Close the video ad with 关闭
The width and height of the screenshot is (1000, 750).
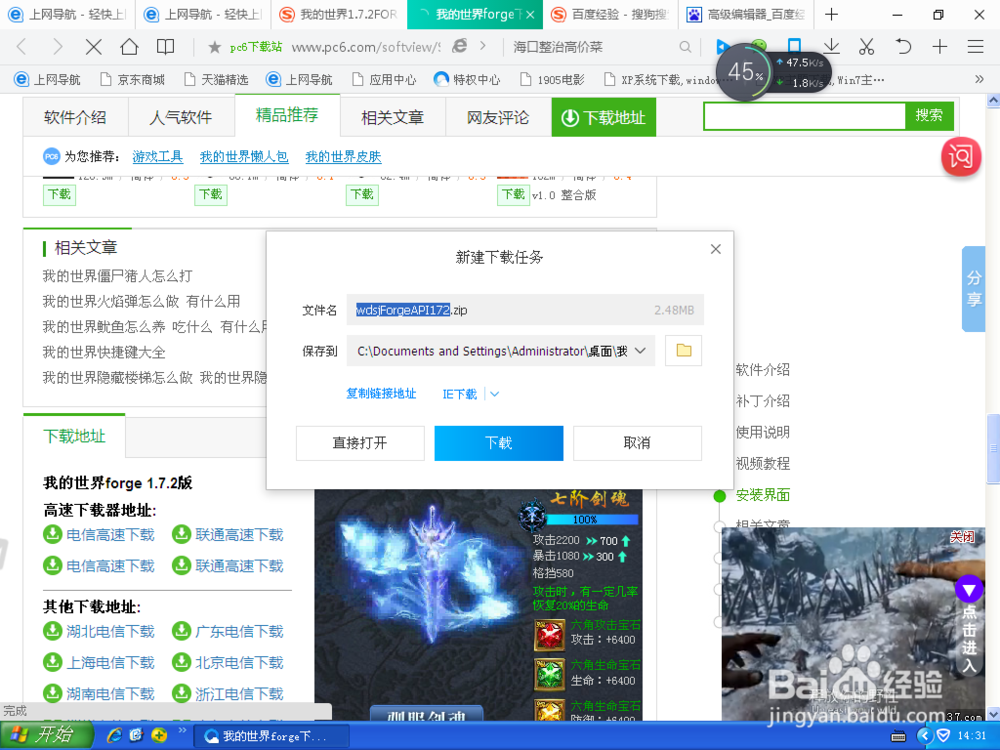click(x=962, y=537)
